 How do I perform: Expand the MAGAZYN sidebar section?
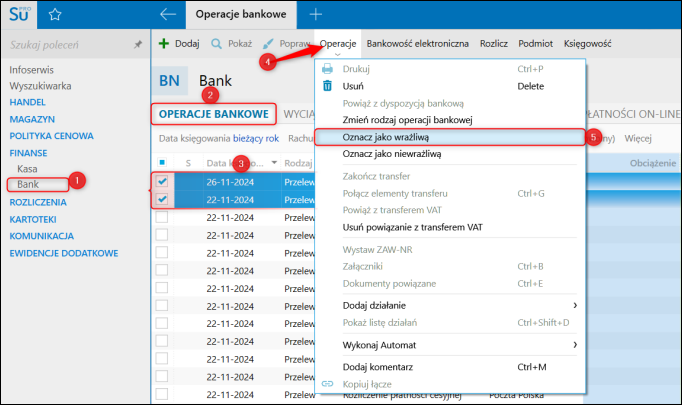coord(32,119)
